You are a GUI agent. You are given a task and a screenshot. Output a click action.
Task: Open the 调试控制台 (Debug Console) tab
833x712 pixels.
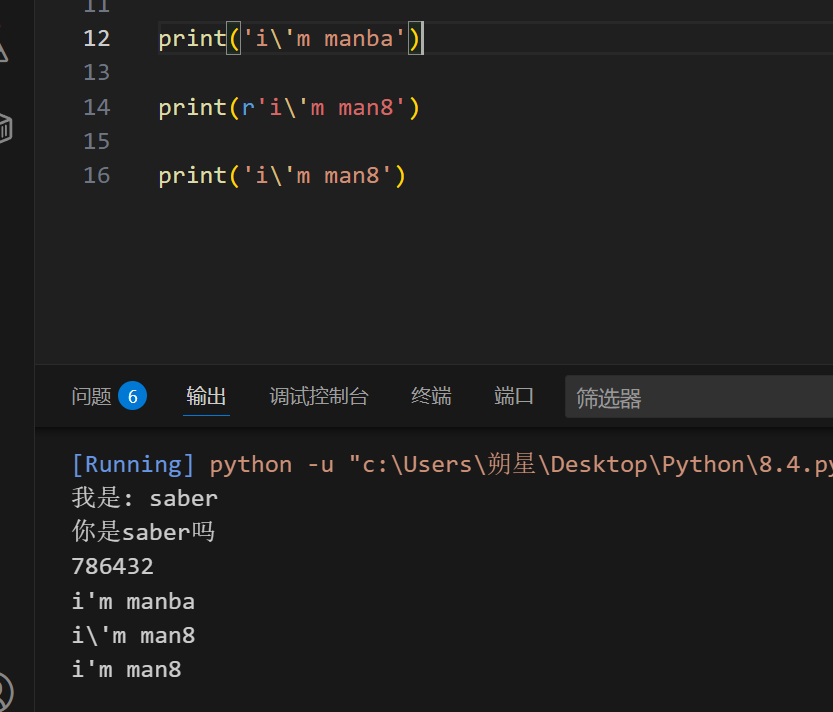click(319, 397)
